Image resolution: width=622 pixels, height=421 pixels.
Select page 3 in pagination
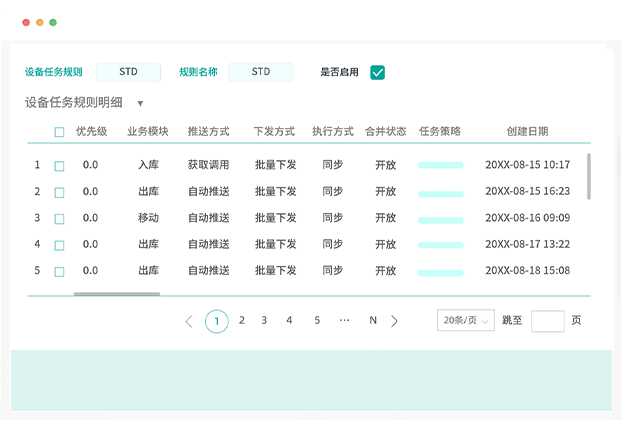point(264,320)
